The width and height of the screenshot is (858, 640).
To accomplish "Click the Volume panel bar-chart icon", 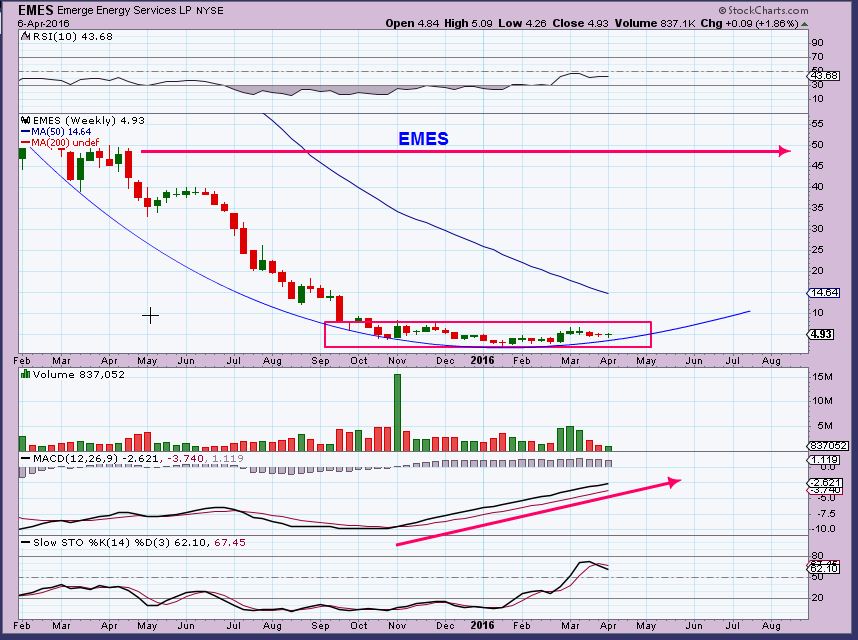I will click(26, 375).
